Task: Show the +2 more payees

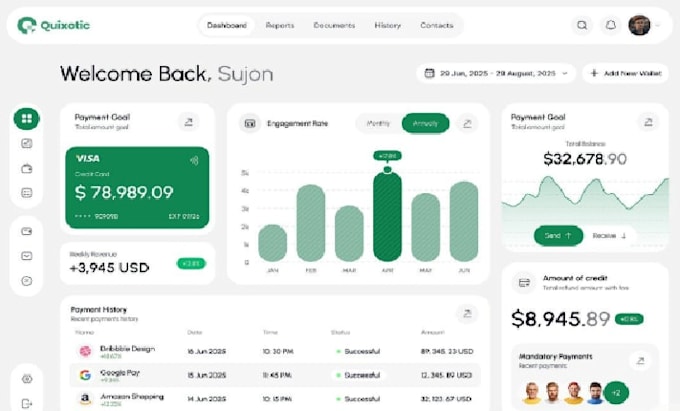Action: coord(616,393)
